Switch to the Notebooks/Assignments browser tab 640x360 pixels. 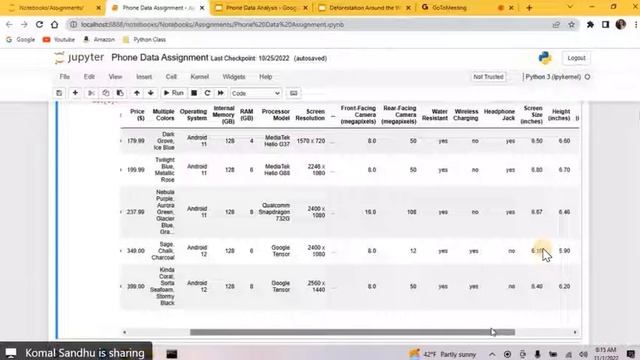(x=51, y=8)
